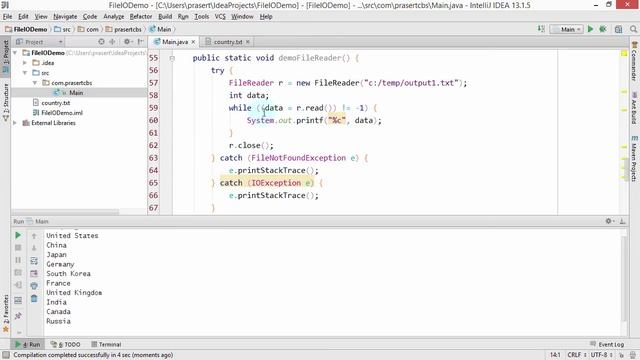The width and height of the screenshot is (640, 360).
Task: Change CRLF line separator in status bar
Action: pyautogui.click(x=577, y=355)
